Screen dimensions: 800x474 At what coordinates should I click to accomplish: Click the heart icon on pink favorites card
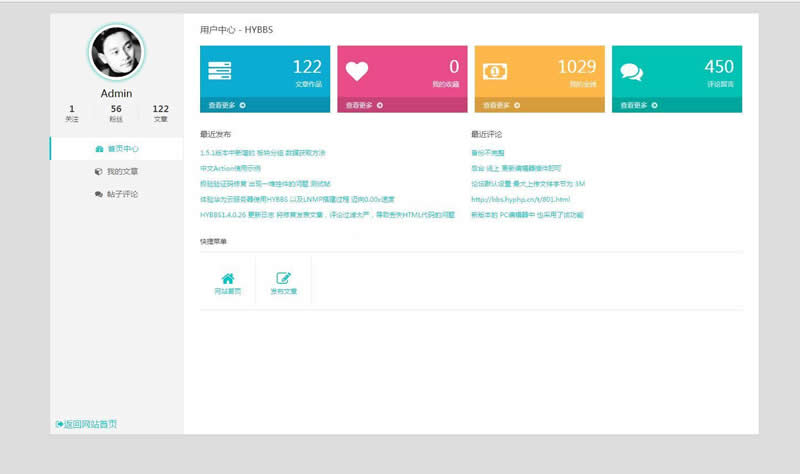[x=357, y=72]
